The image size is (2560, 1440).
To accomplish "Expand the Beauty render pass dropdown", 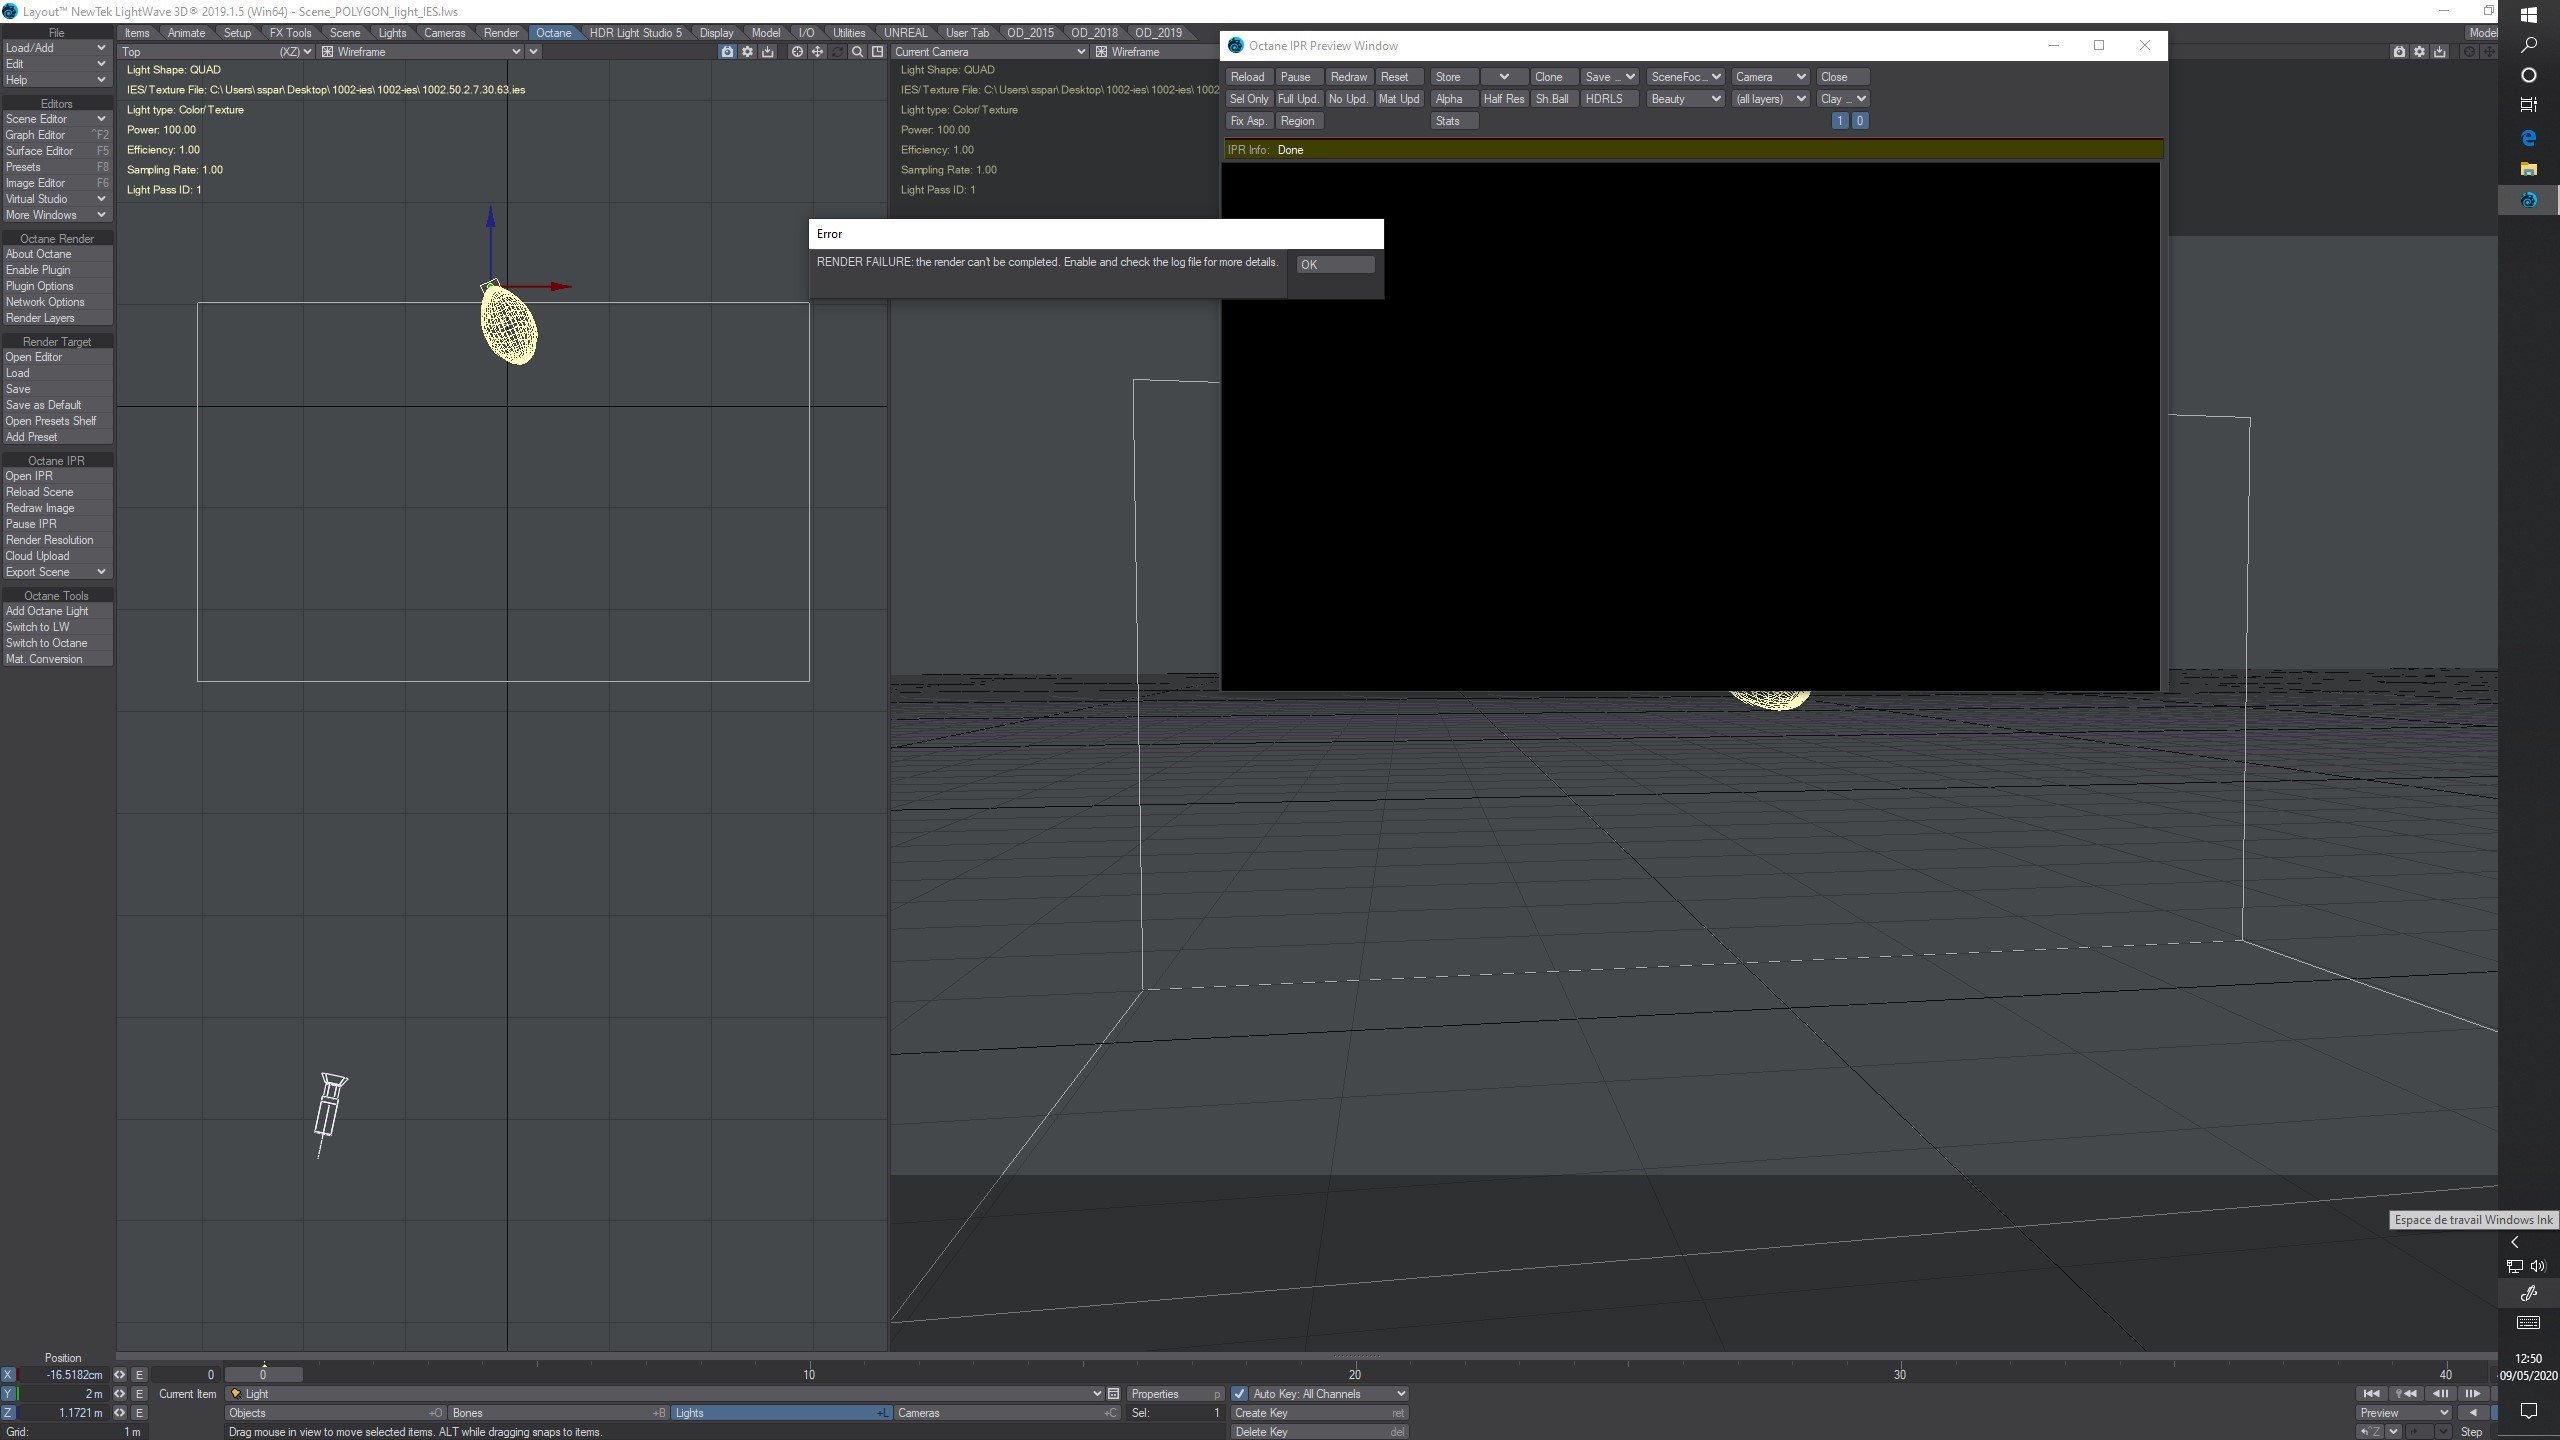I will [1685, 99].
